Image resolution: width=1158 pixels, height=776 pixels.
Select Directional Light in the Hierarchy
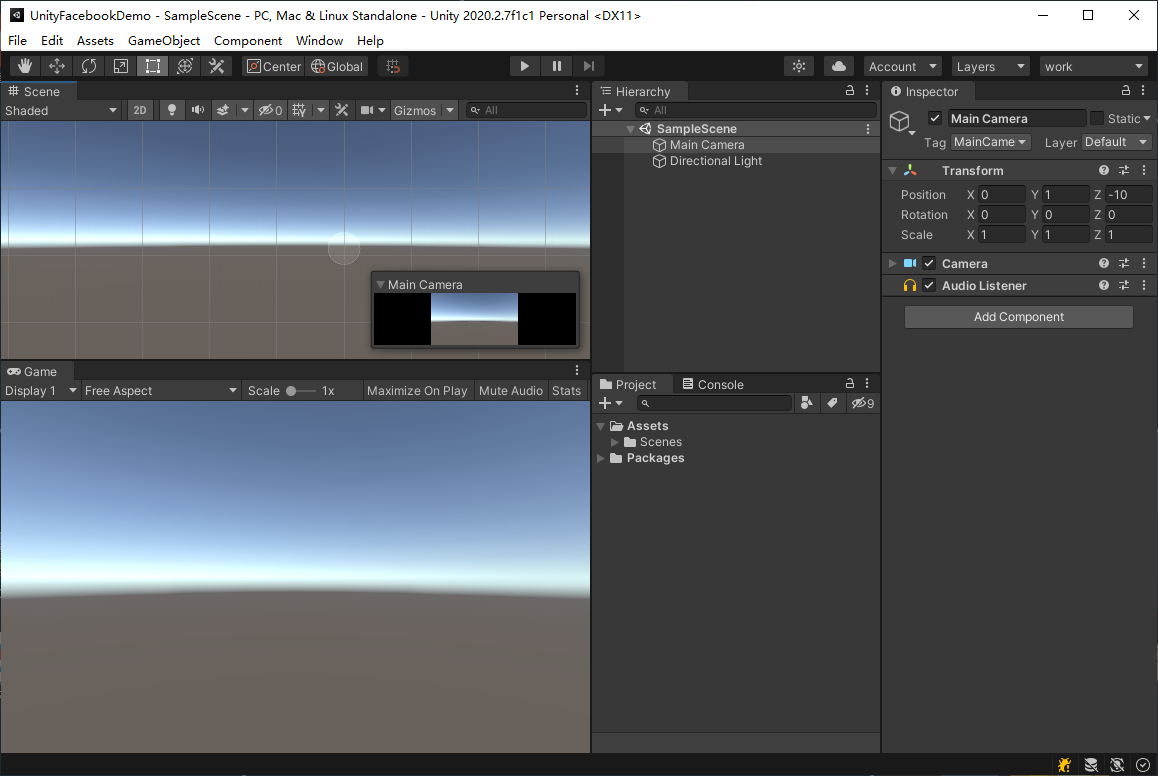tap(714, 161)
